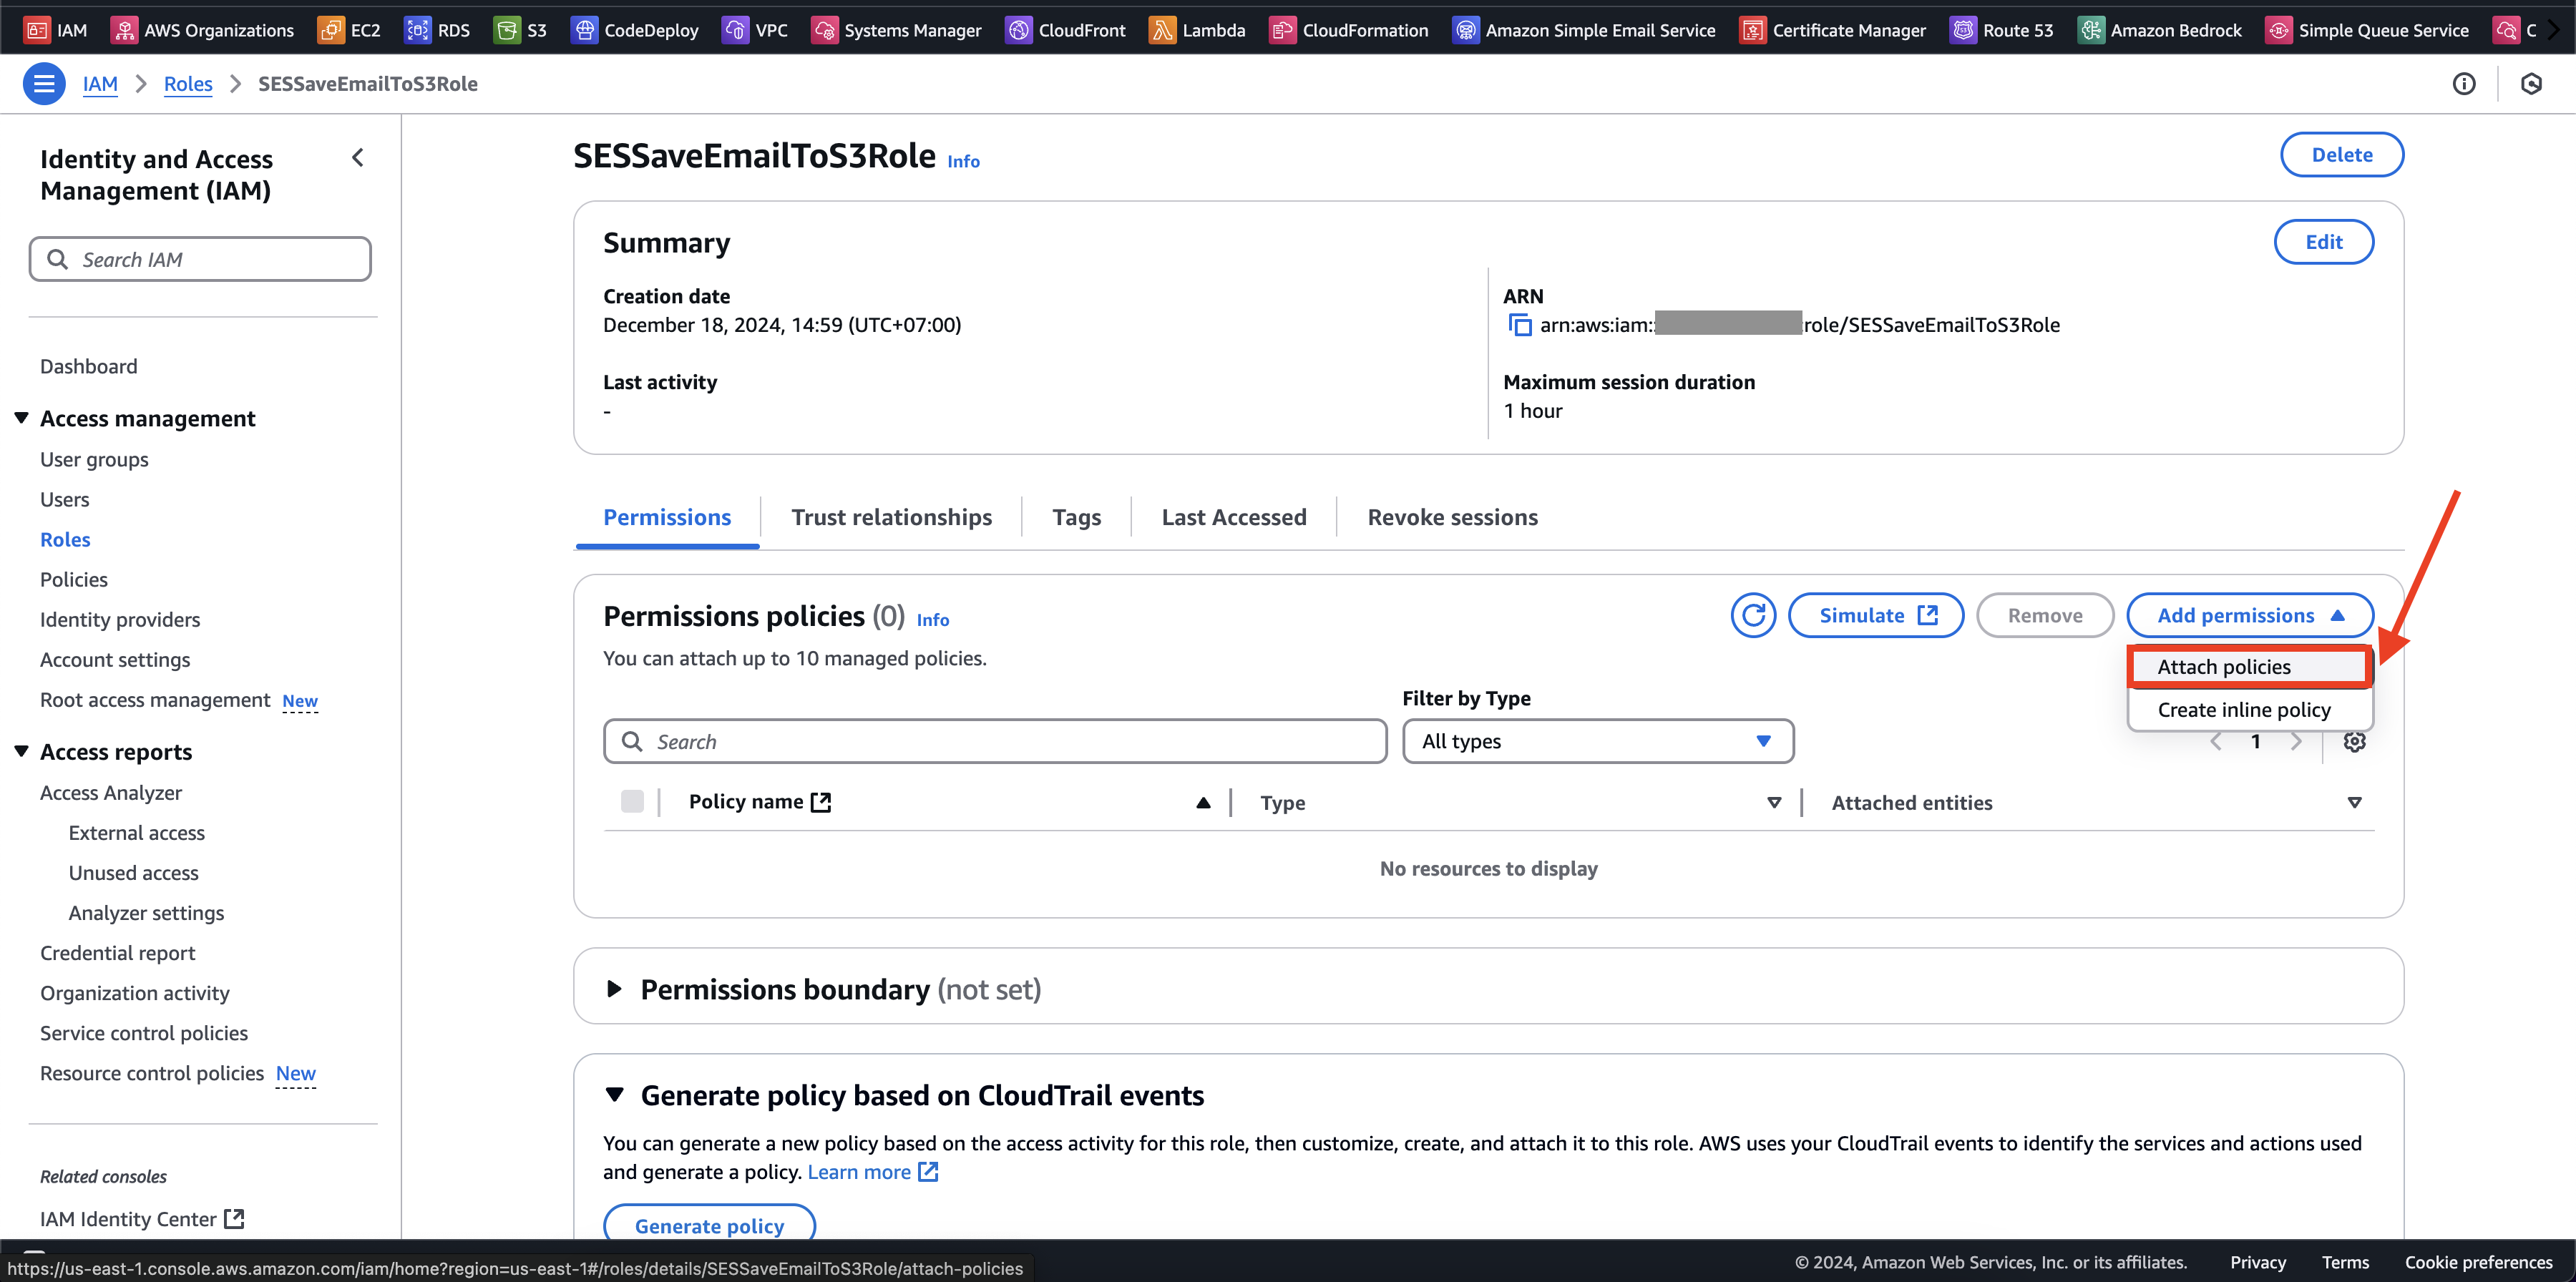Open the Learn more link

pyautogui.click(x=872, y=1172)
